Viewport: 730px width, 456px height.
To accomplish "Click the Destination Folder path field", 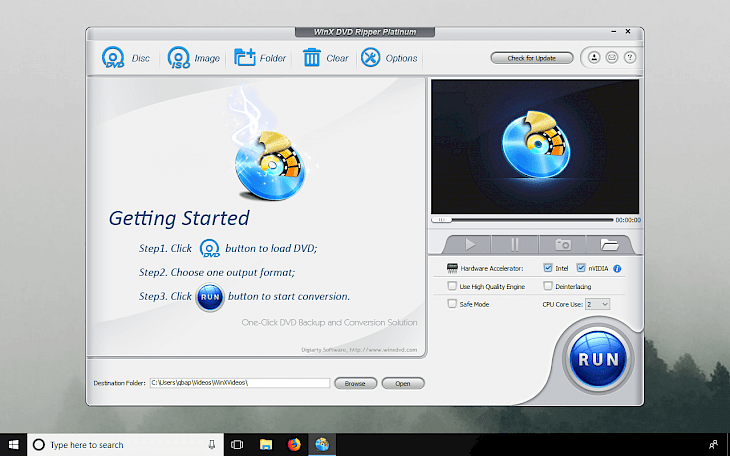I will pos(240,383).
